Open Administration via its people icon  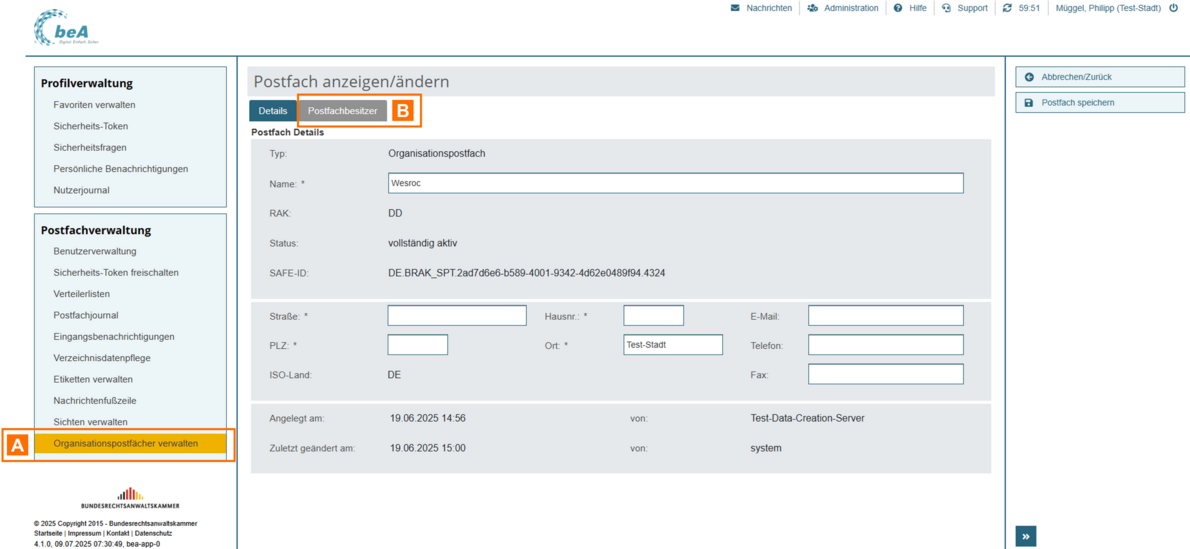[x=812, y=8]
